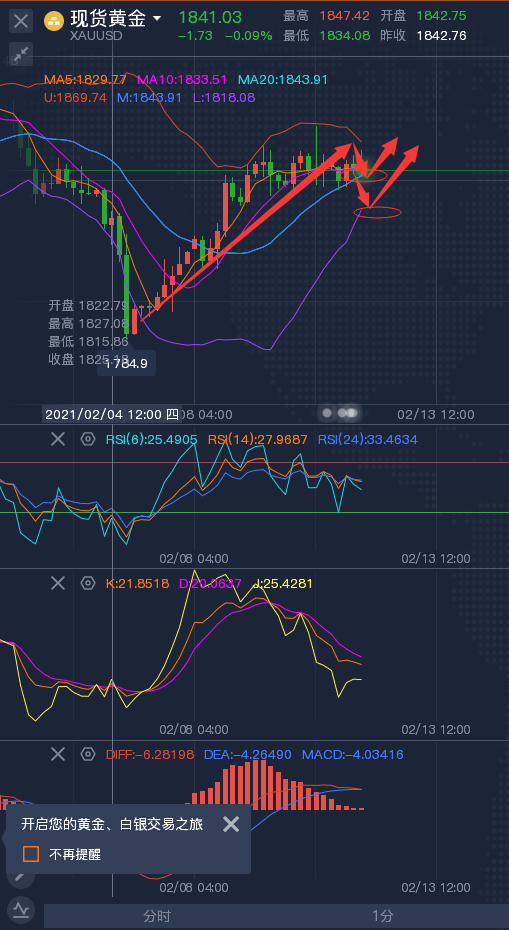Image resolution: width=509 pixels, height=930 pixels.
Task: Click the candle 开盘 1822.79 tooltip value
Action: click(x=103, y=305)
